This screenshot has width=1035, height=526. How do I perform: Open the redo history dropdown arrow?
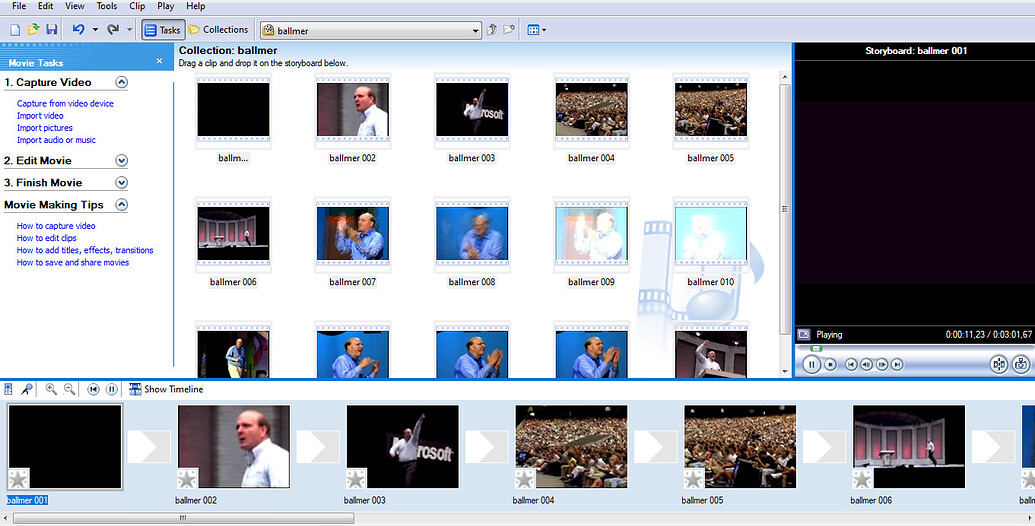[129, 30]
